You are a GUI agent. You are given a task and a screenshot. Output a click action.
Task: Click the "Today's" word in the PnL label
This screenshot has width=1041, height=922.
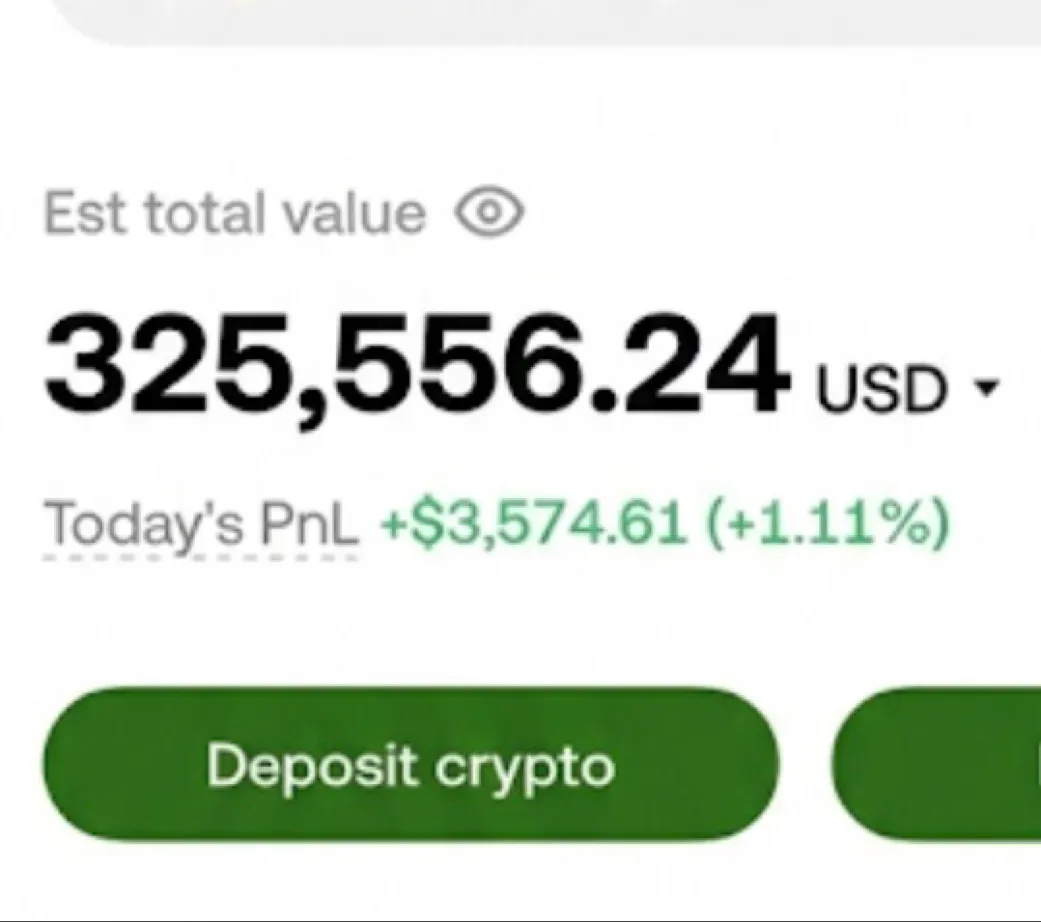click(146, 524)
